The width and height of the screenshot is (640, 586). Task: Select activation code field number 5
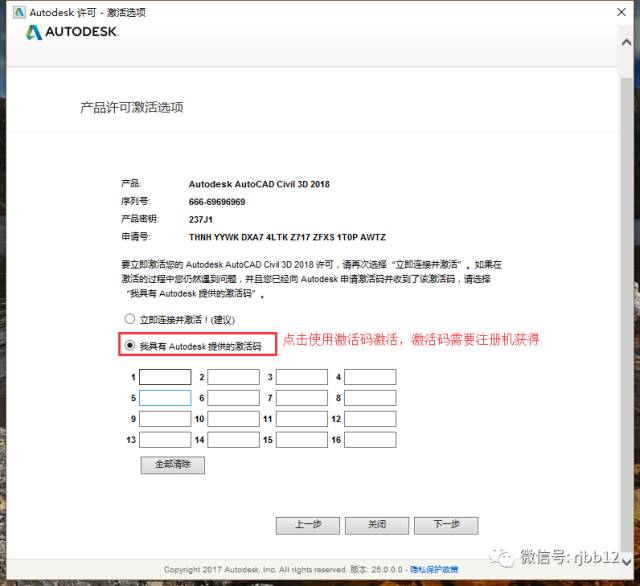pos(165,398)
